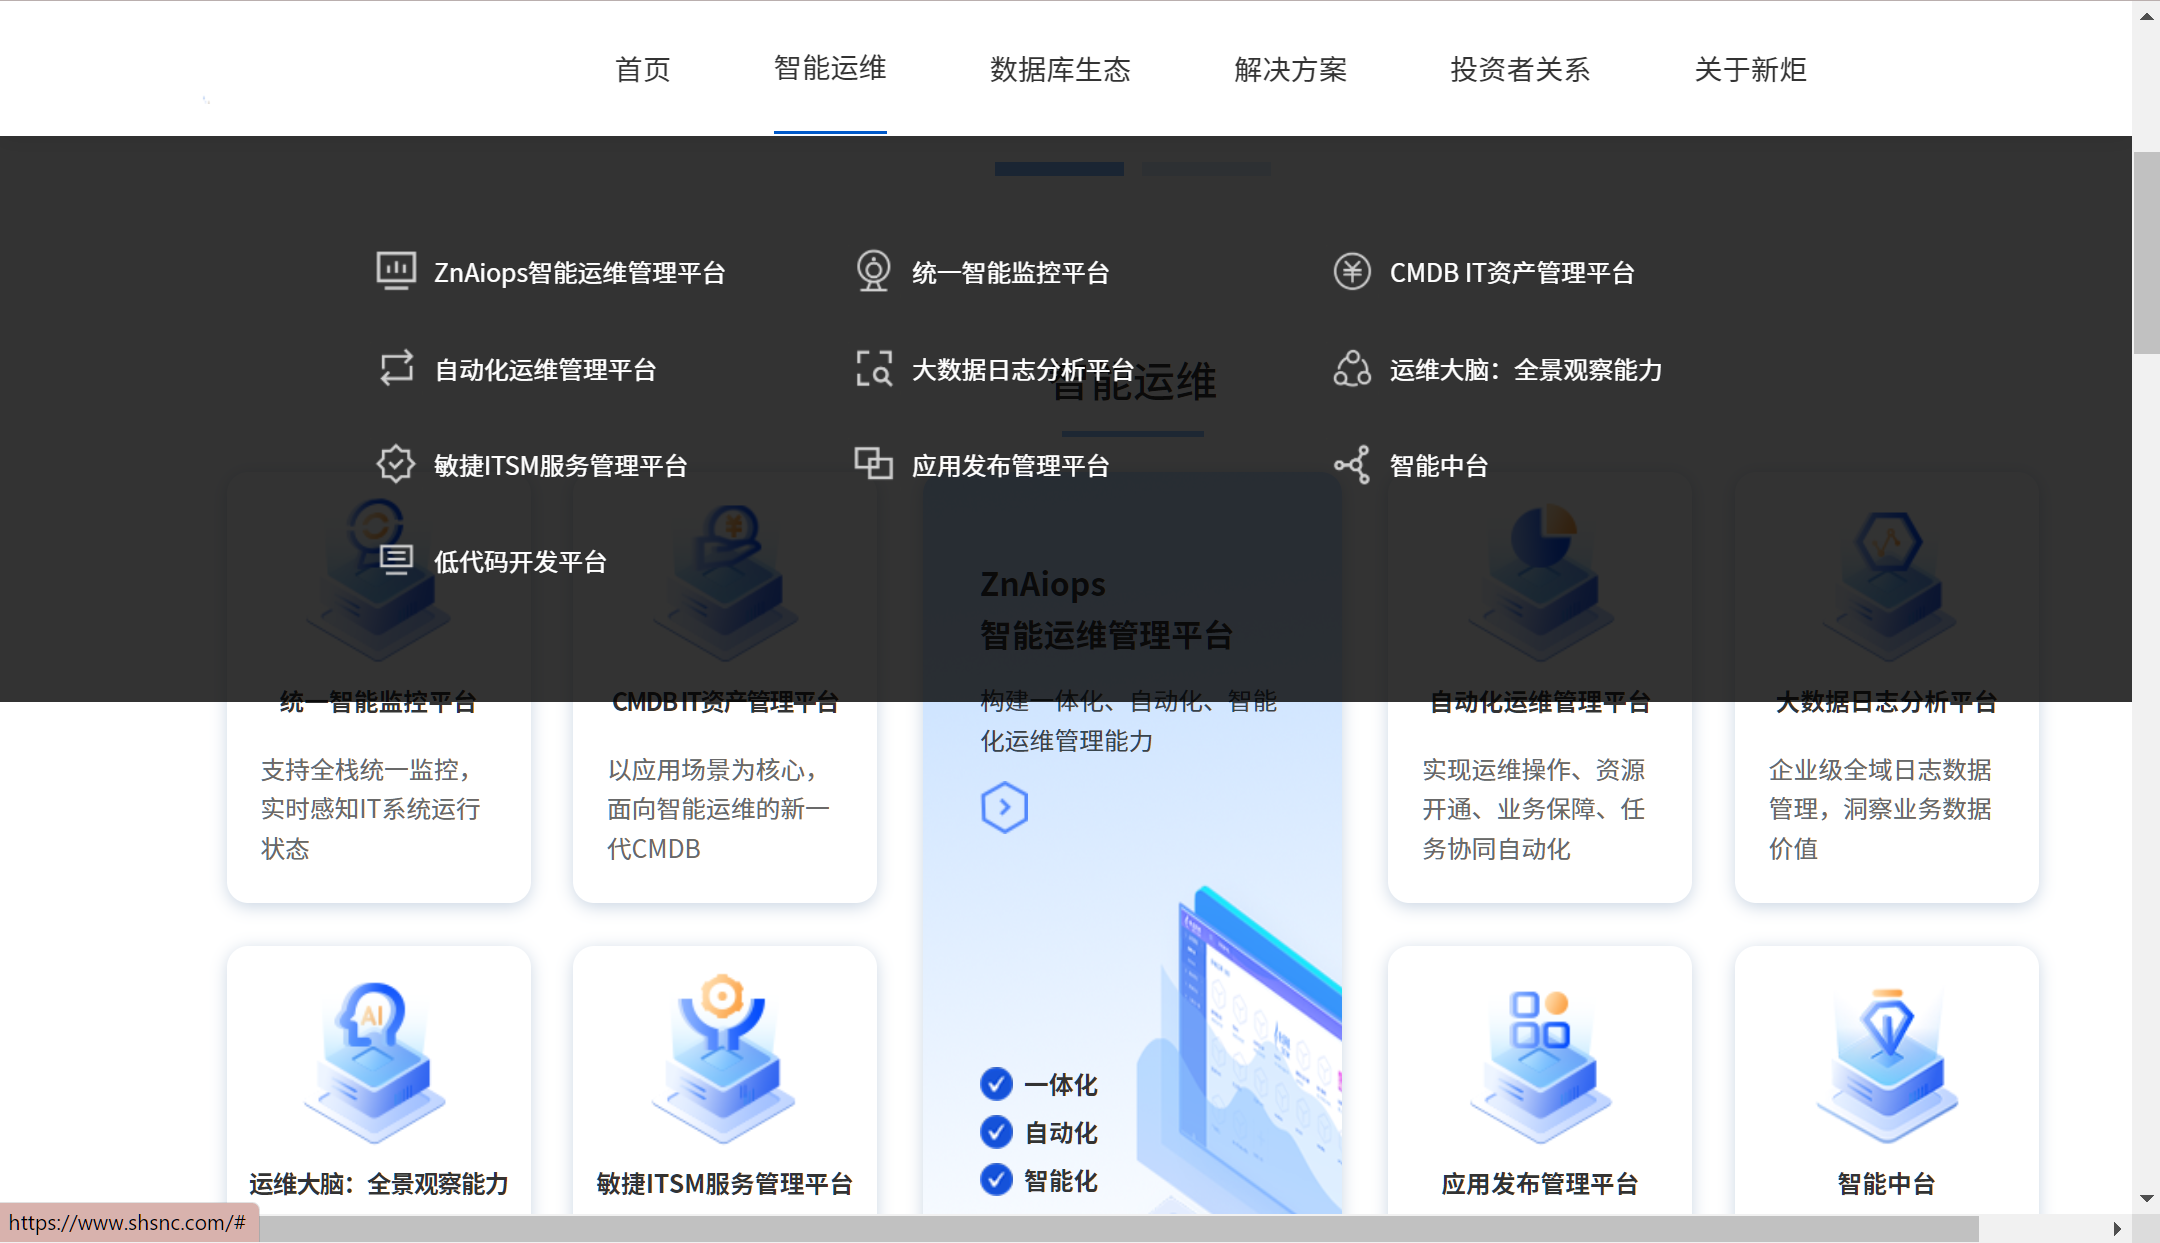The height and width of the screenshot is (1243, 2160).
Task: Open the 解决方案 nav dropdown
Action: click(1290, 69)
